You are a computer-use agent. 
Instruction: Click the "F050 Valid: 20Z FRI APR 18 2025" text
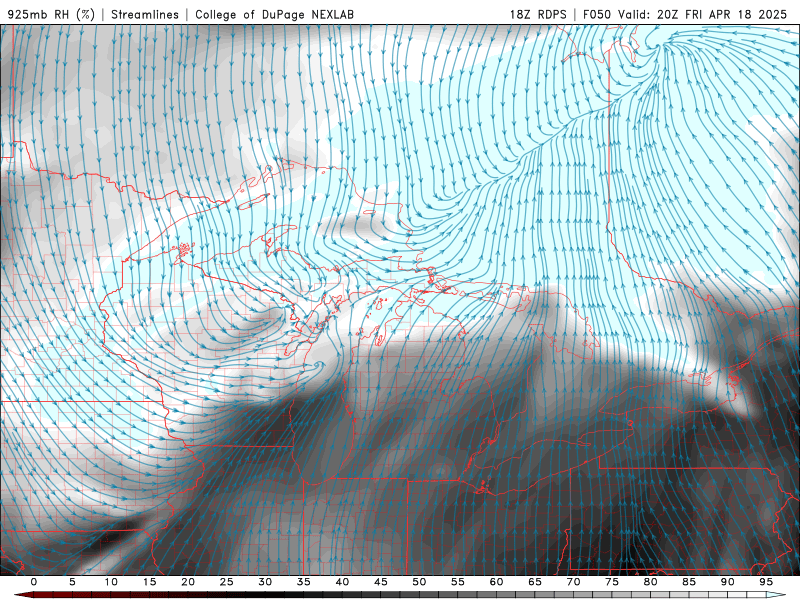point(685,14)
